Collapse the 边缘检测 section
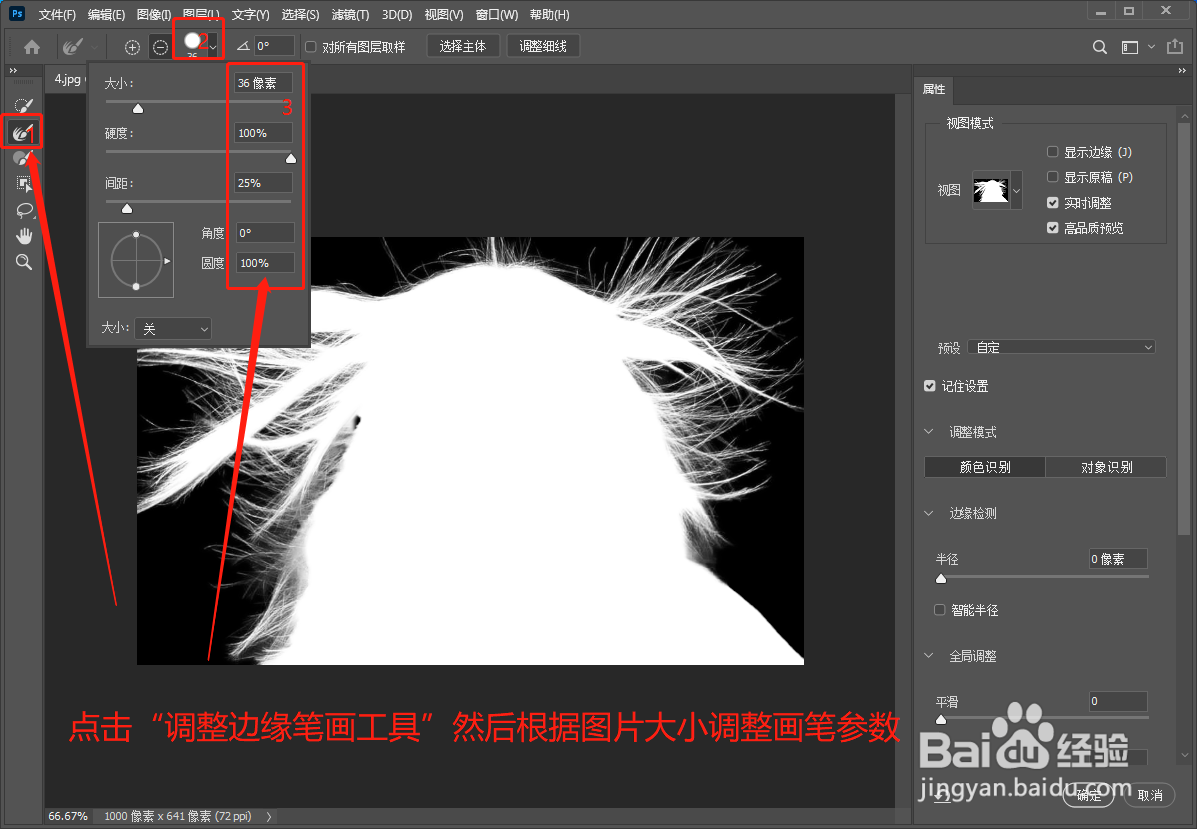 point(929,513)
